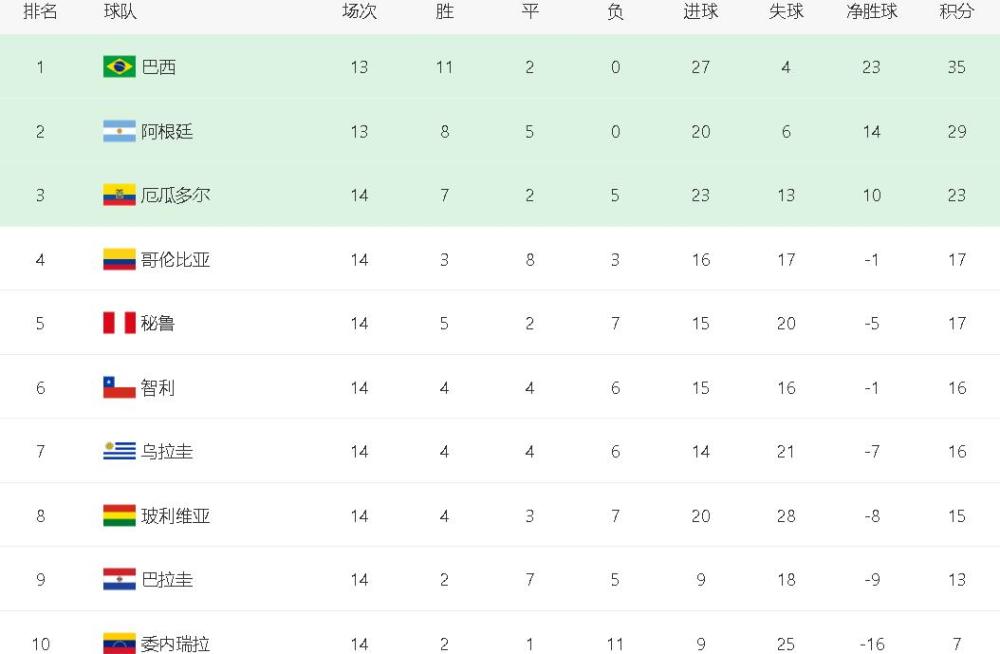Open the 阿根廷 team link
This screenshot has height=654, width=1000.
167,131
